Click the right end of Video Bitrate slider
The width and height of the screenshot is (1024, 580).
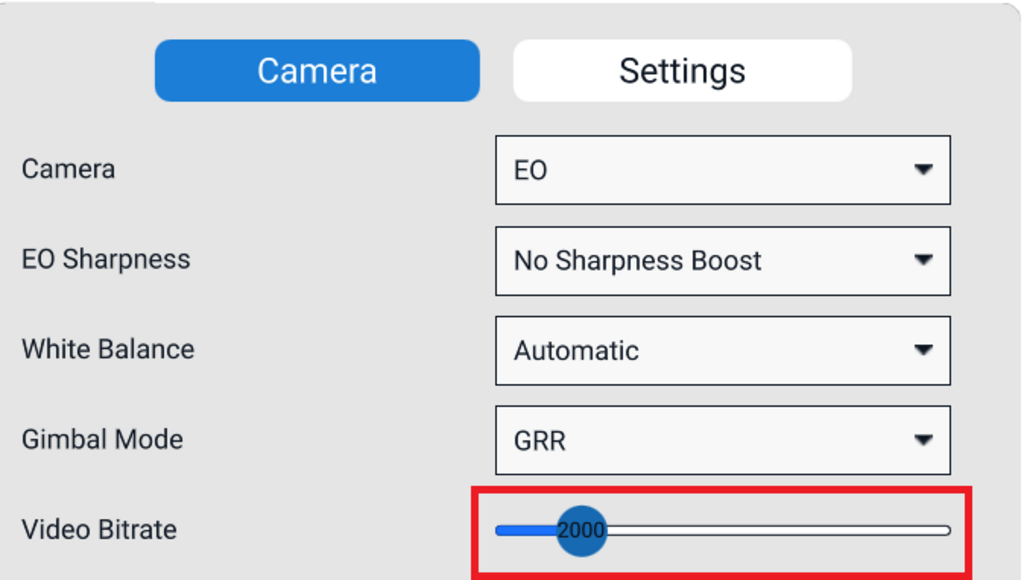(945, 530)
